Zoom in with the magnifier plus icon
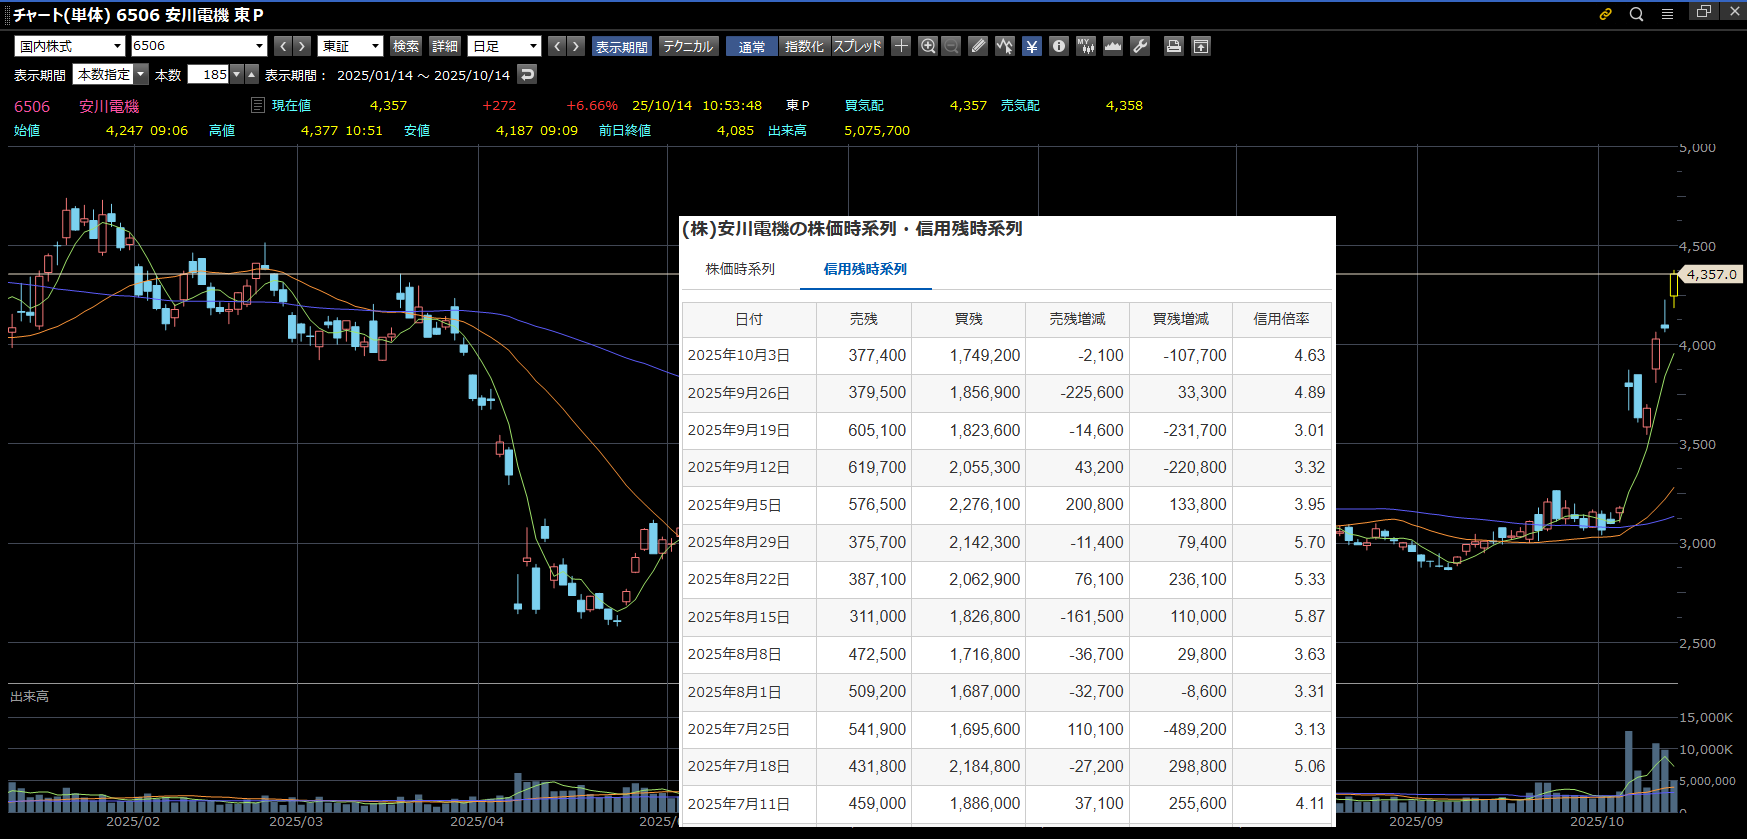The image size is (1747, 839). point(928,46)
